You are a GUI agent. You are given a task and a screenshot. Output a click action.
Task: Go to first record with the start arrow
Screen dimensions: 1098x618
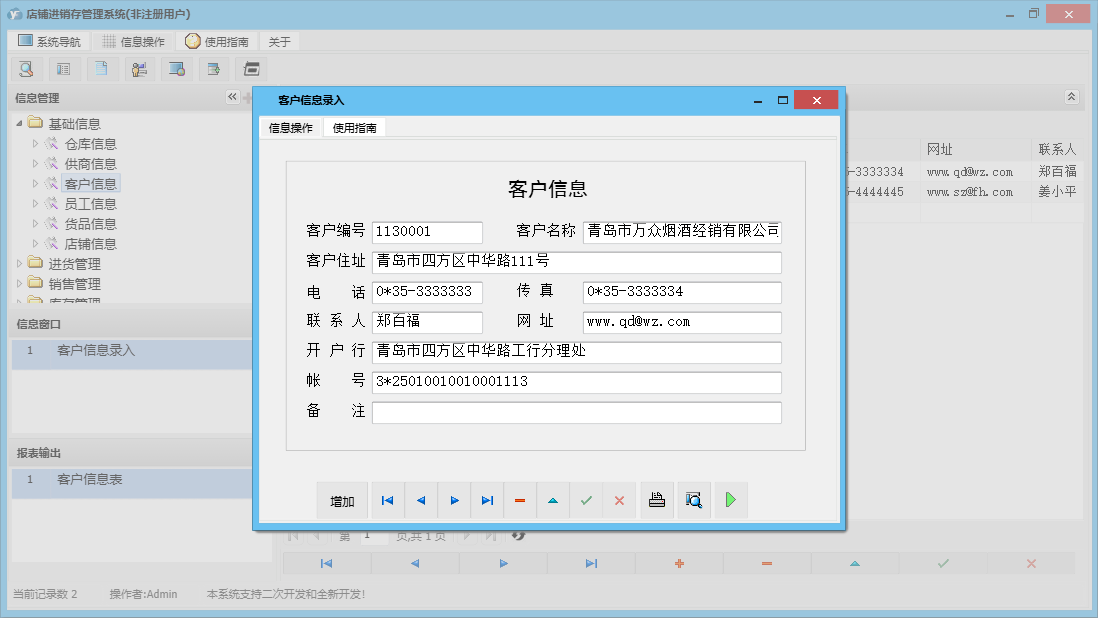coord(387,500)
